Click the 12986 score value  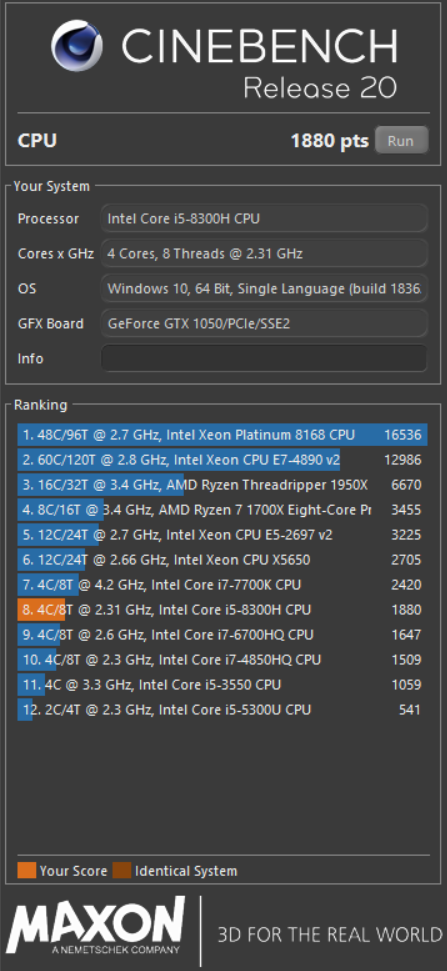point(402,460)
